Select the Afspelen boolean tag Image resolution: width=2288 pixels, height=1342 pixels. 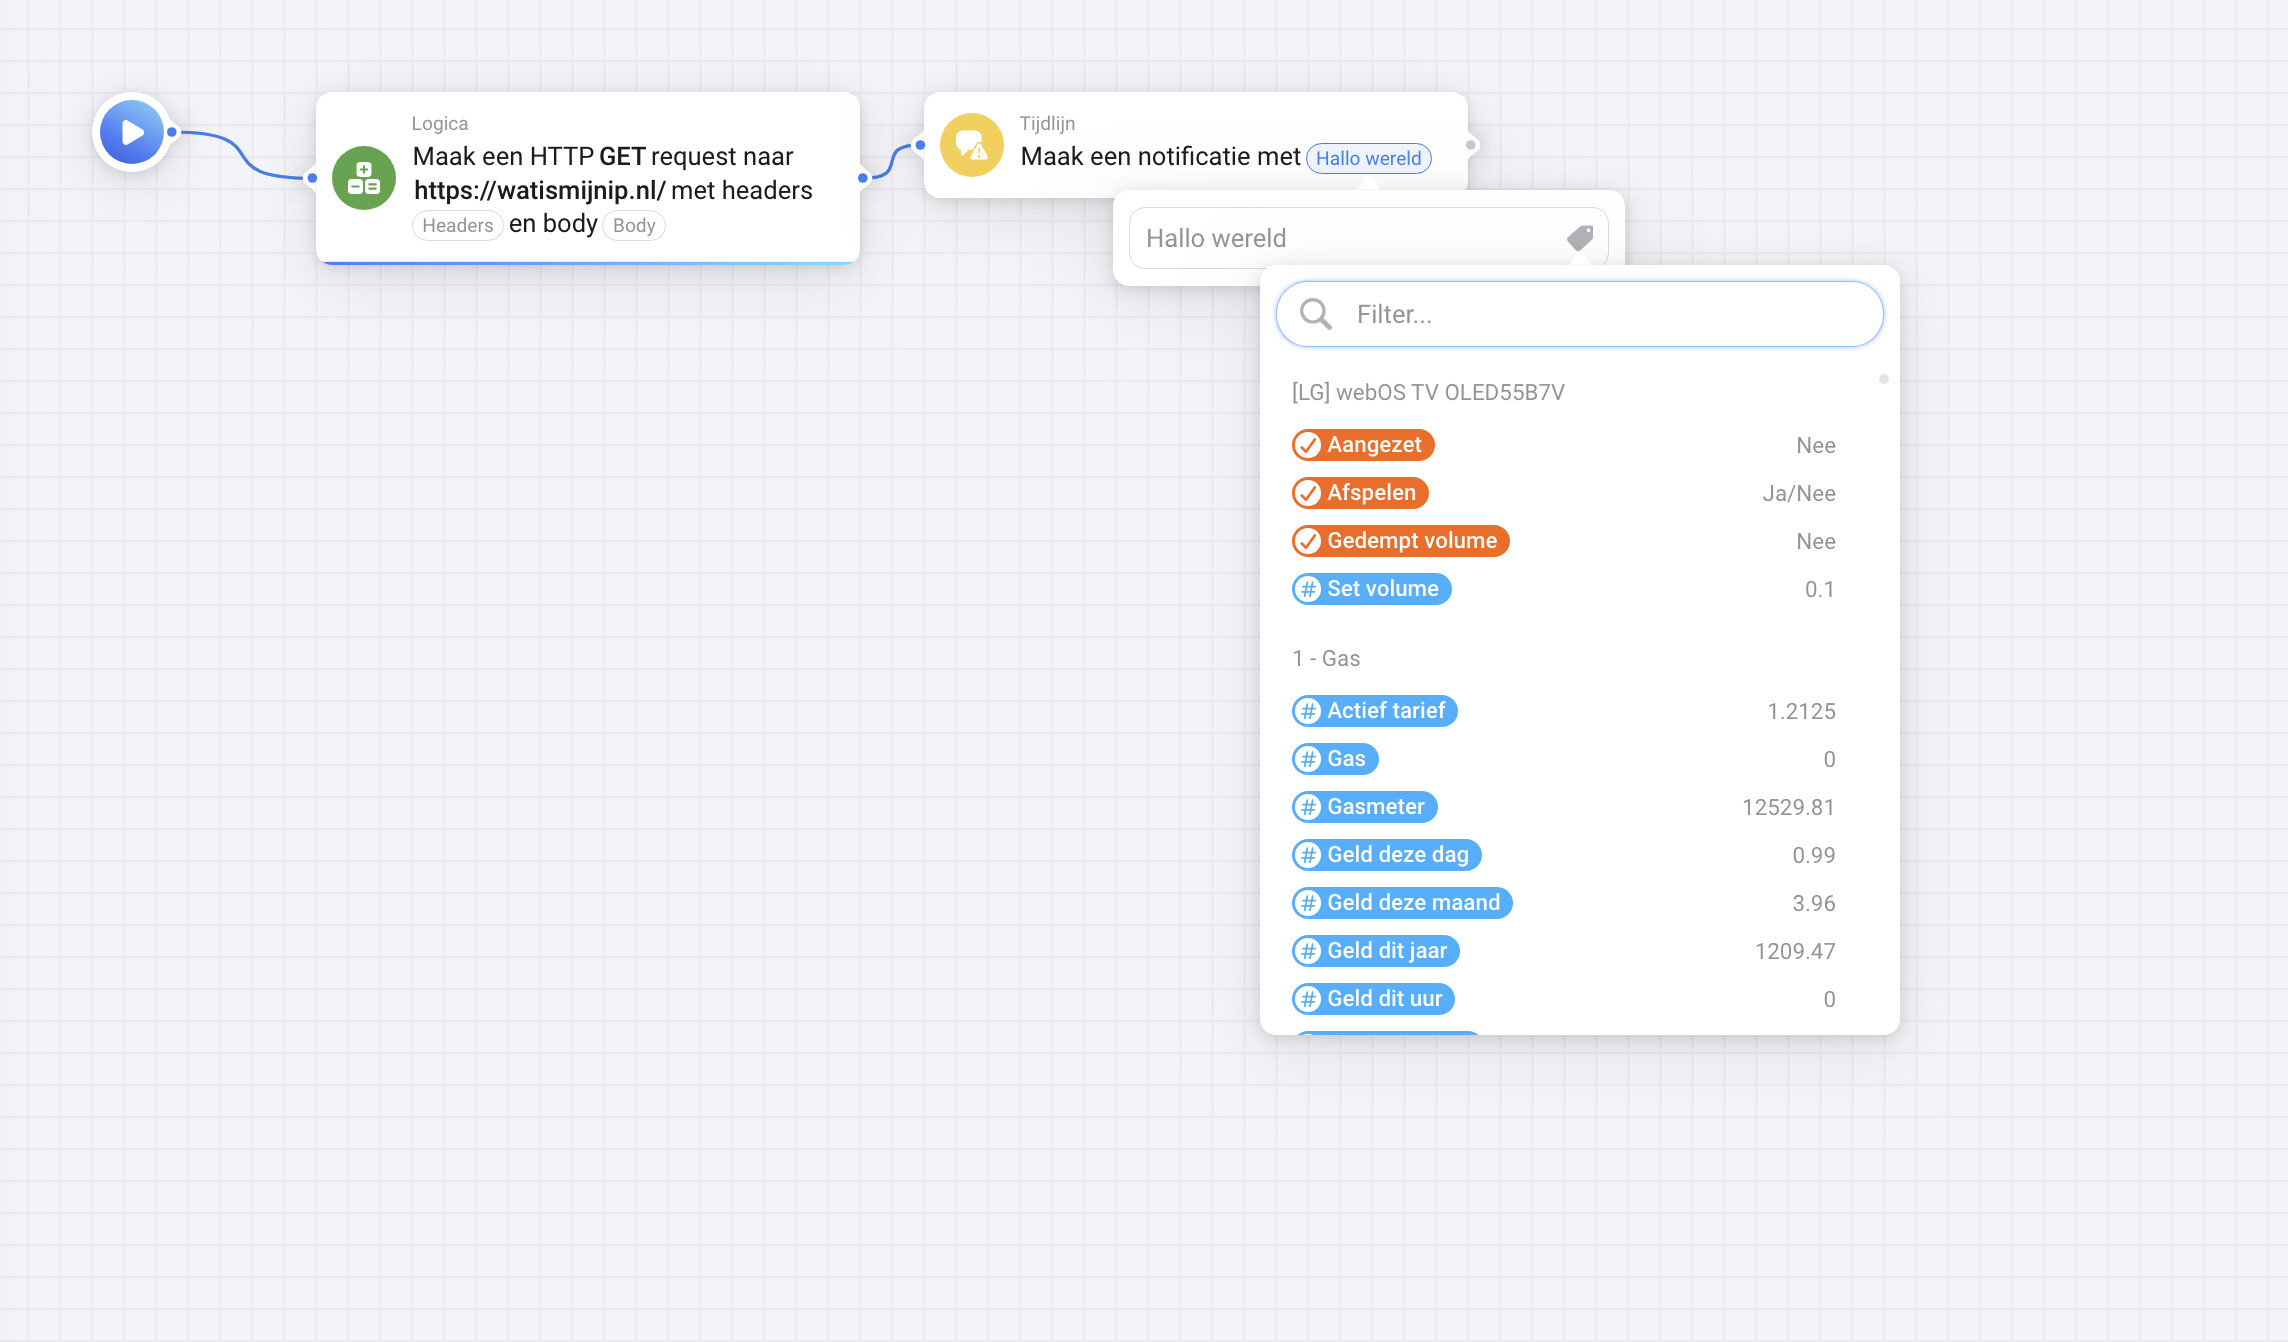1360,493
